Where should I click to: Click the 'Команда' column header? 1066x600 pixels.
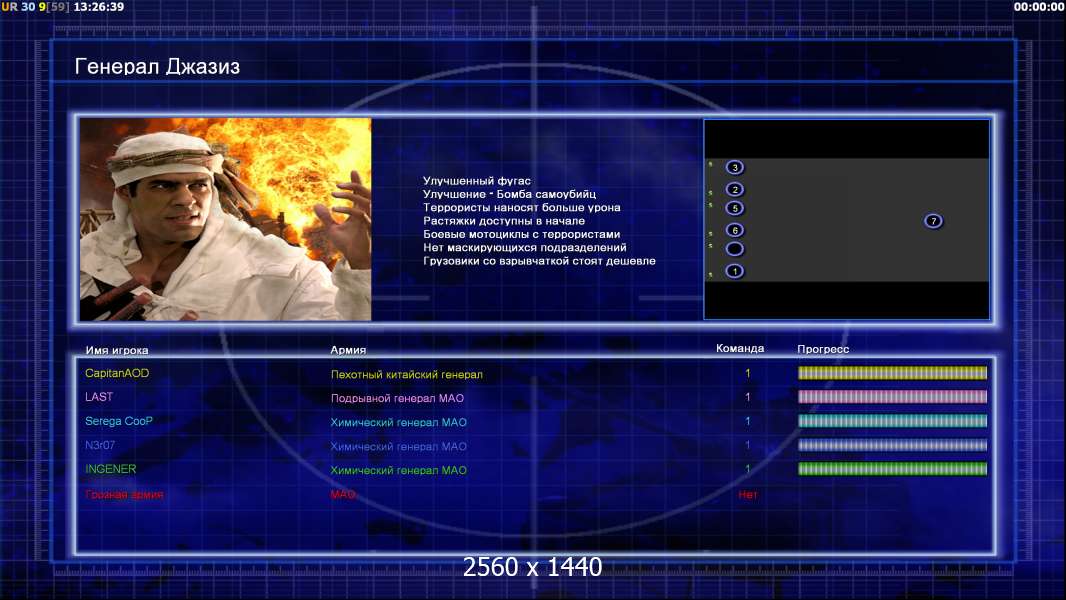pos(740,349)
